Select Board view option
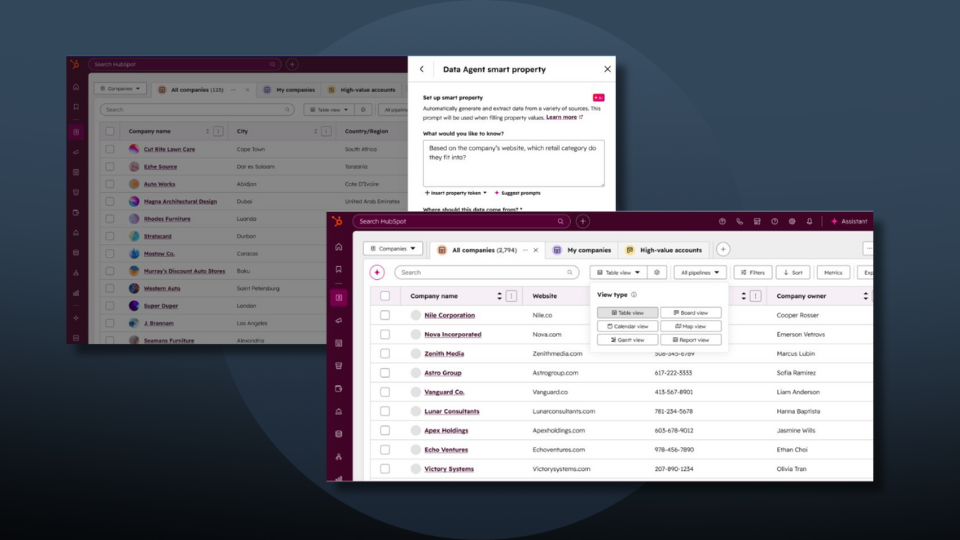960x540 pixels. [x=691, y=313]
